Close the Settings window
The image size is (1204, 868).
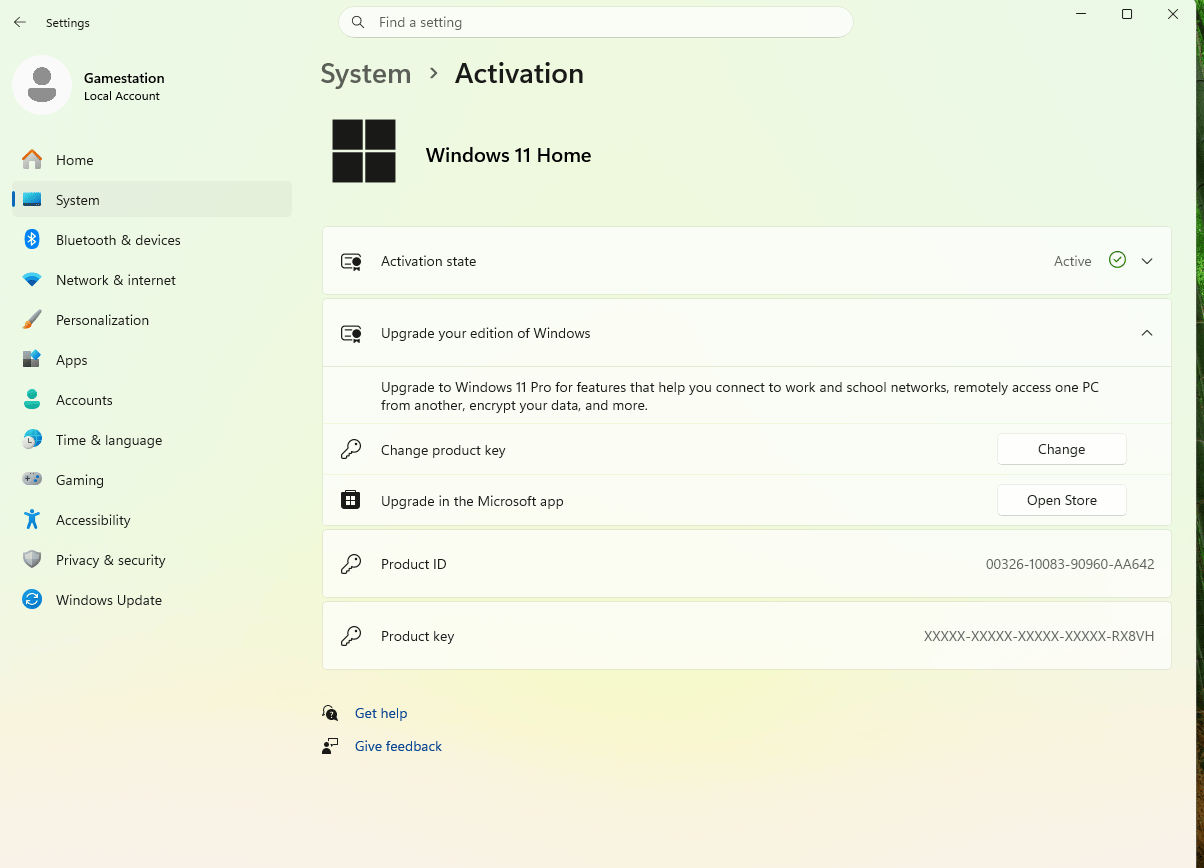pyautogui.click(x=1173, y=14)
